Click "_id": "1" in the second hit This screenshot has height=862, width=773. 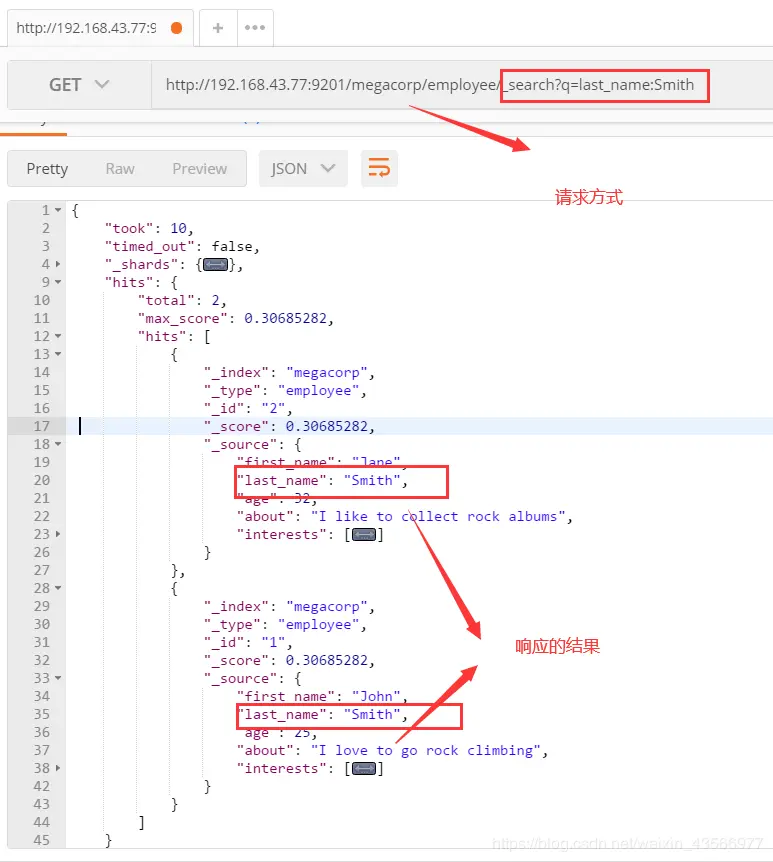pos(248,642)
